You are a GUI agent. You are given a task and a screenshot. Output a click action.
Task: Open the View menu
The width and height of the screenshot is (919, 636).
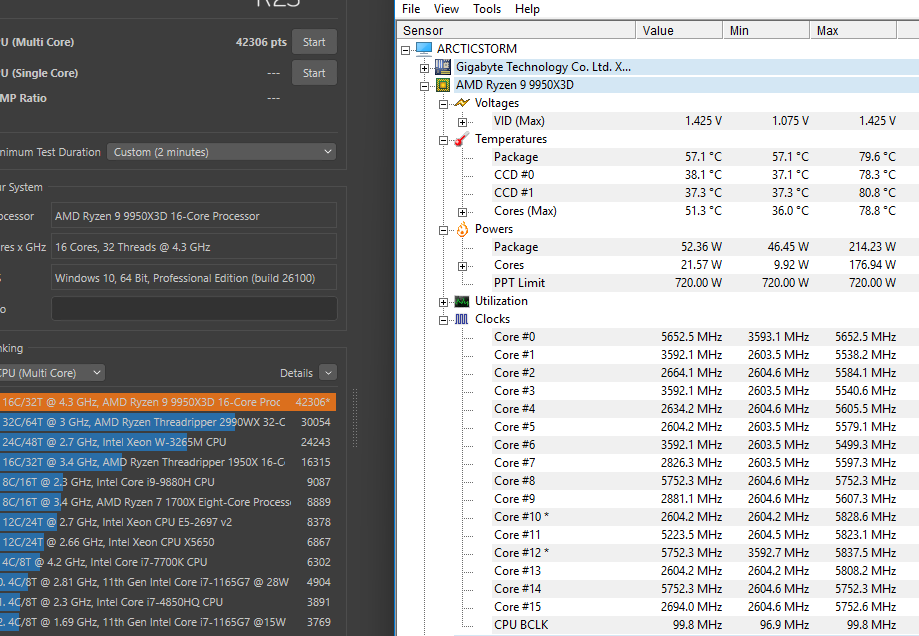[x=446, y=9]
